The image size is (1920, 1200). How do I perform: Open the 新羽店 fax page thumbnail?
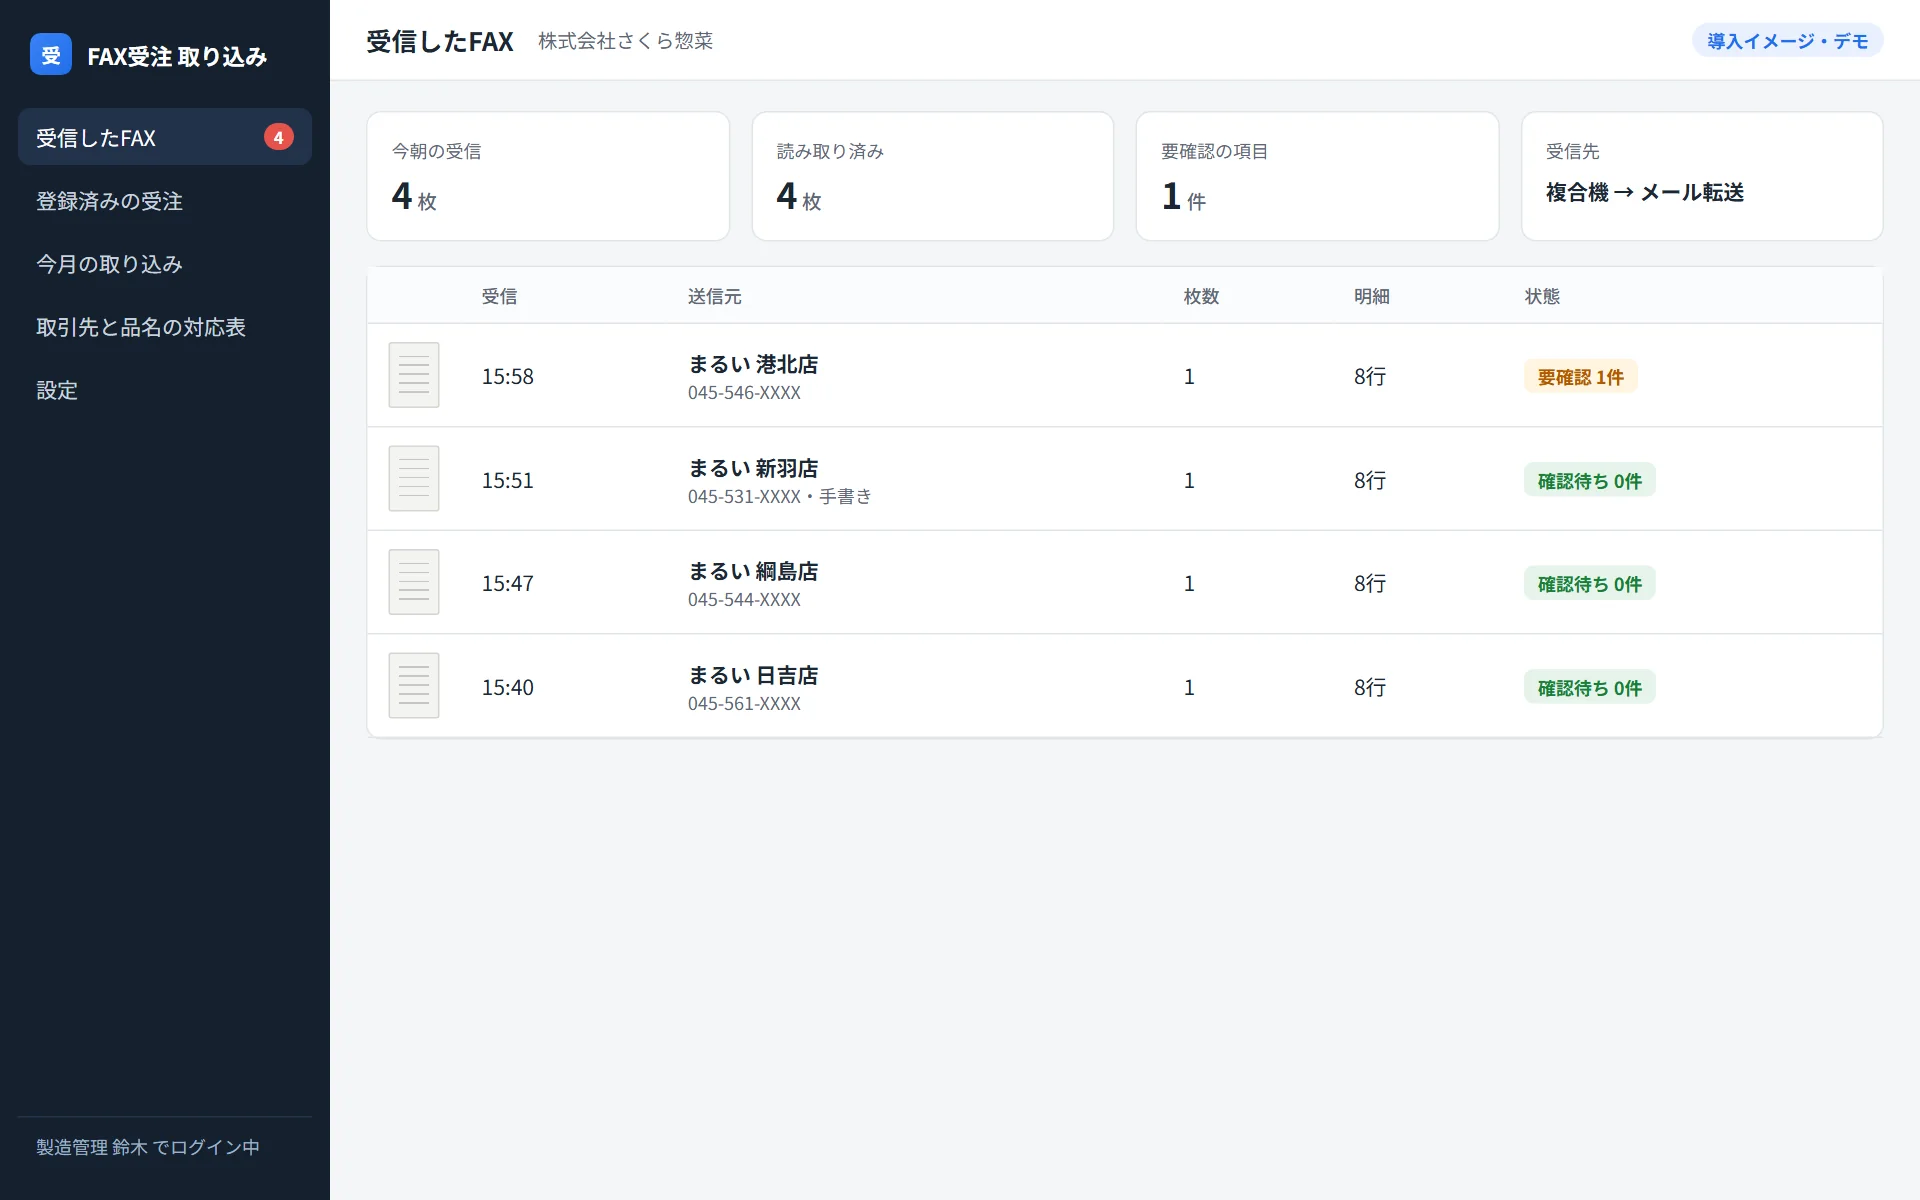pyautogui.click(x=414, y=479)
